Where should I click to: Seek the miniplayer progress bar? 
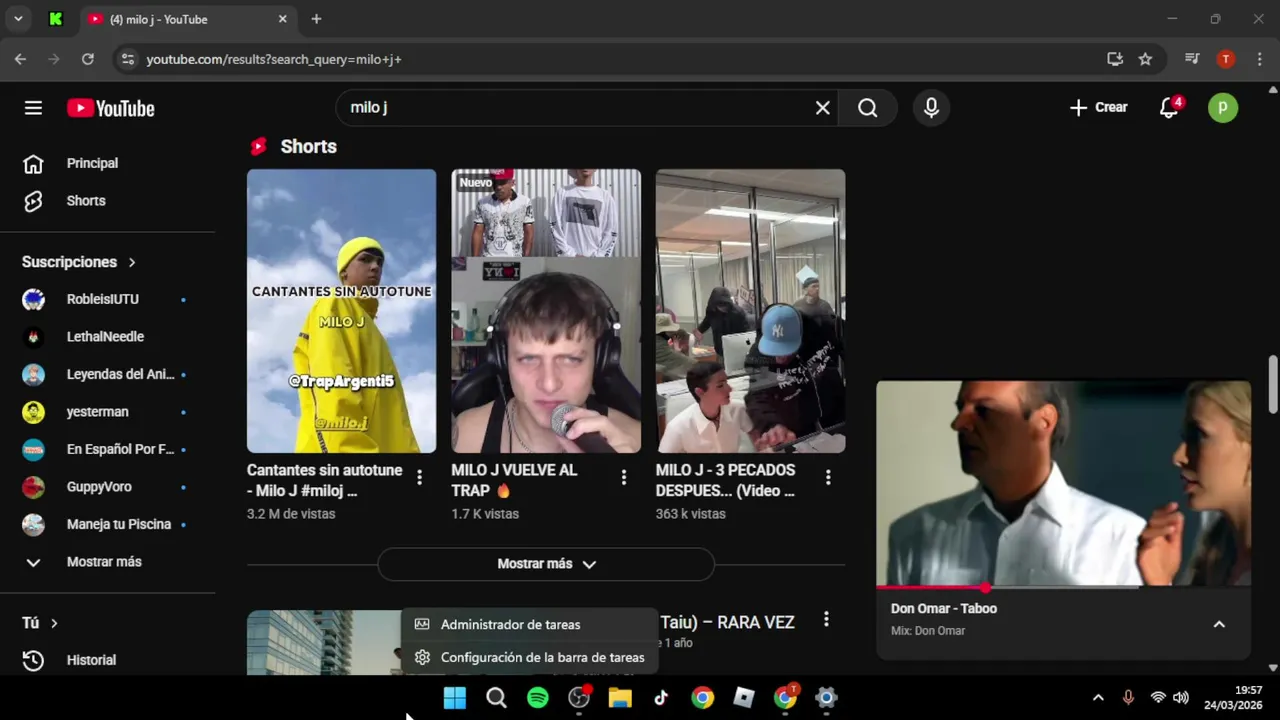pyautogui.click(x=1064, y=587)
